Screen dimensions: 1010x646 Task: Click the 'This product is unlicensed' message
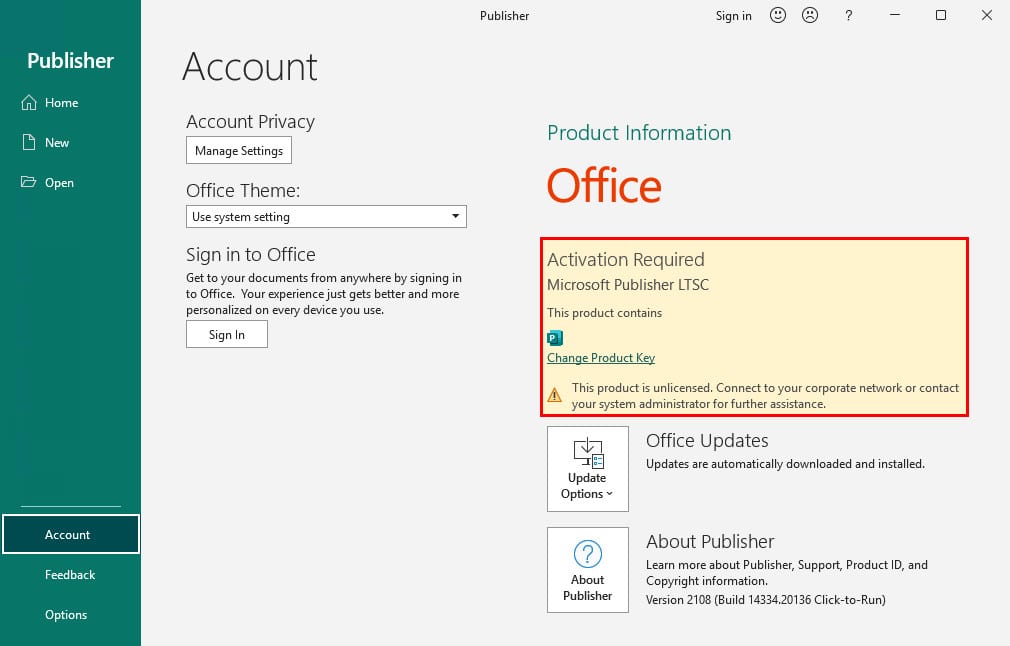765,395
